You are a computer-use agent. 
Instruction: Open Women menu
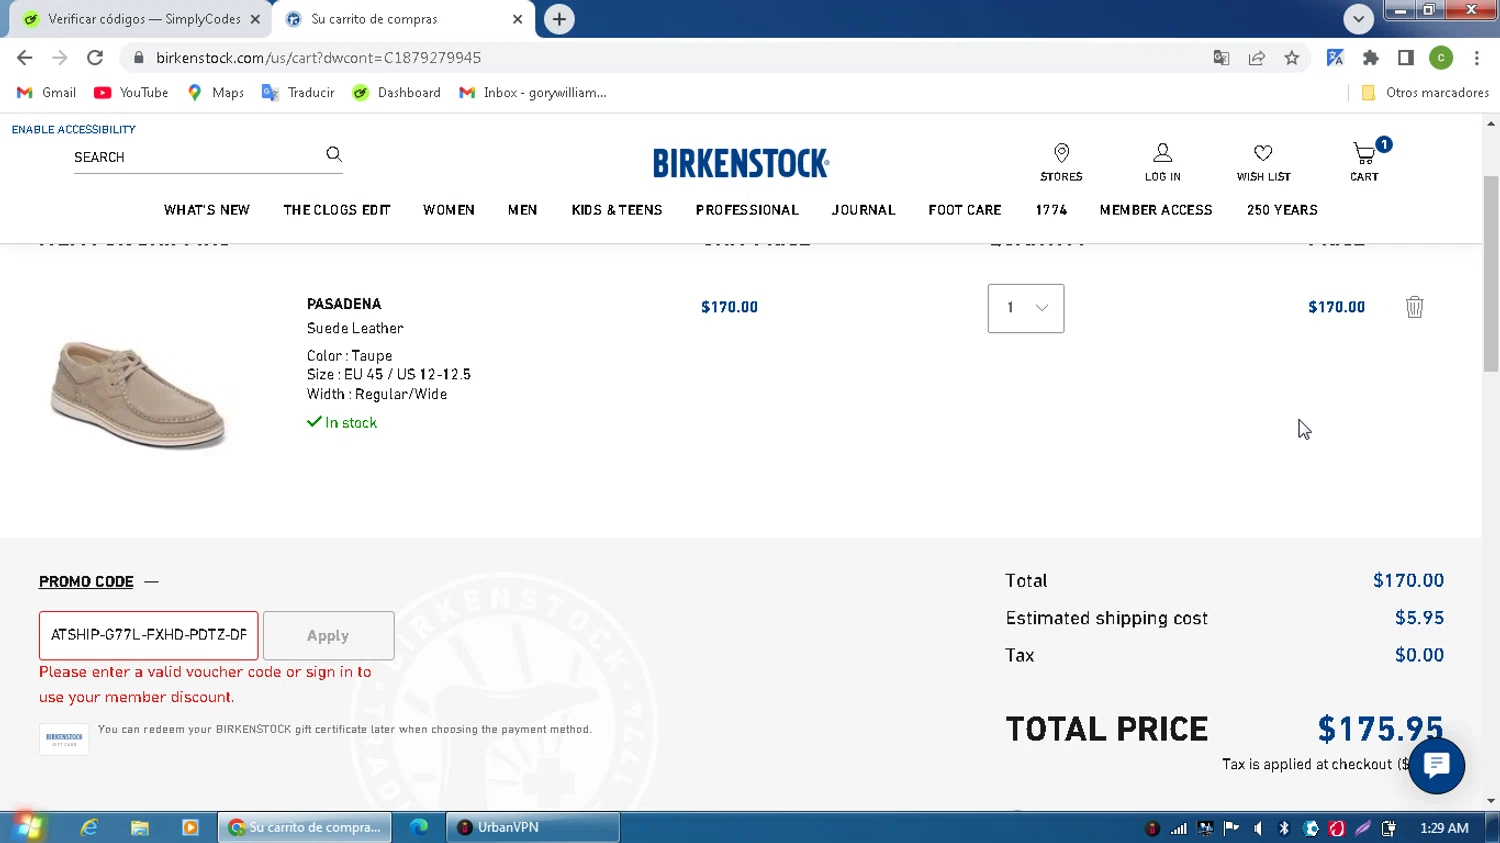click(x=448, y=210)
